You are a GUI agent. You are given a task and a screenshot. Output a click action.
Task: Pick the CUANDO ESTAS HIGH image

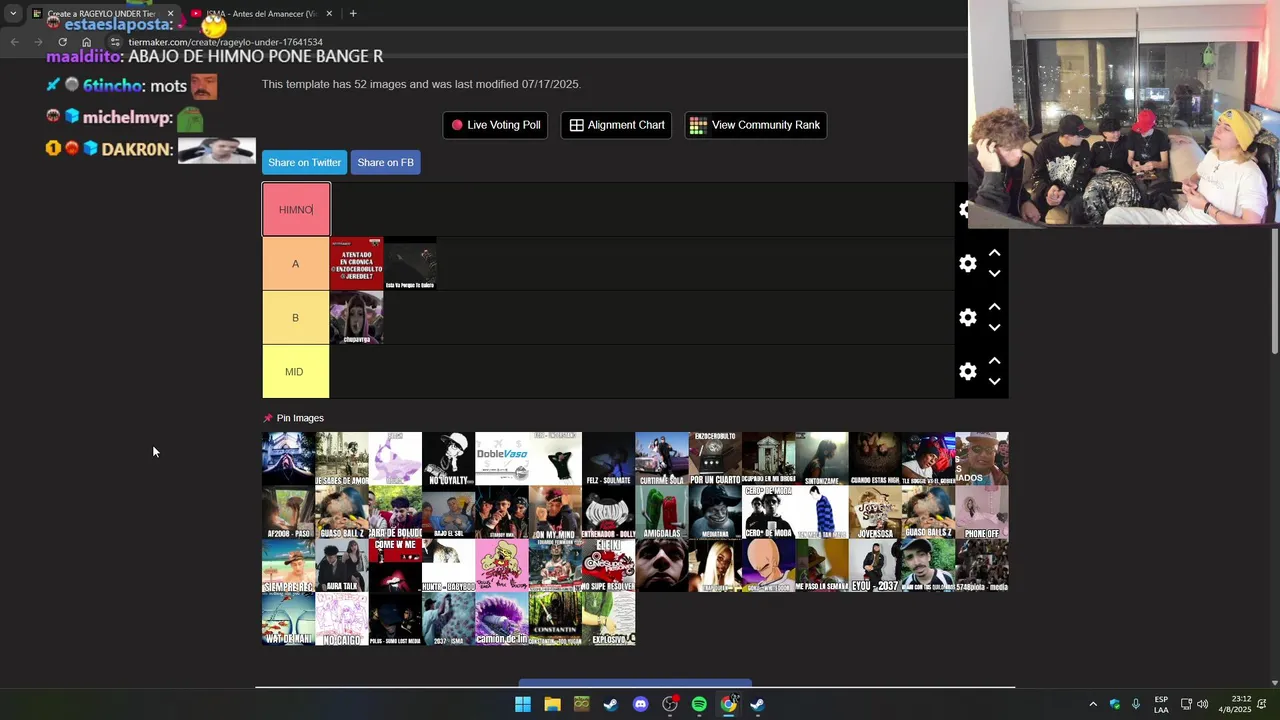[x=875, y=458]
